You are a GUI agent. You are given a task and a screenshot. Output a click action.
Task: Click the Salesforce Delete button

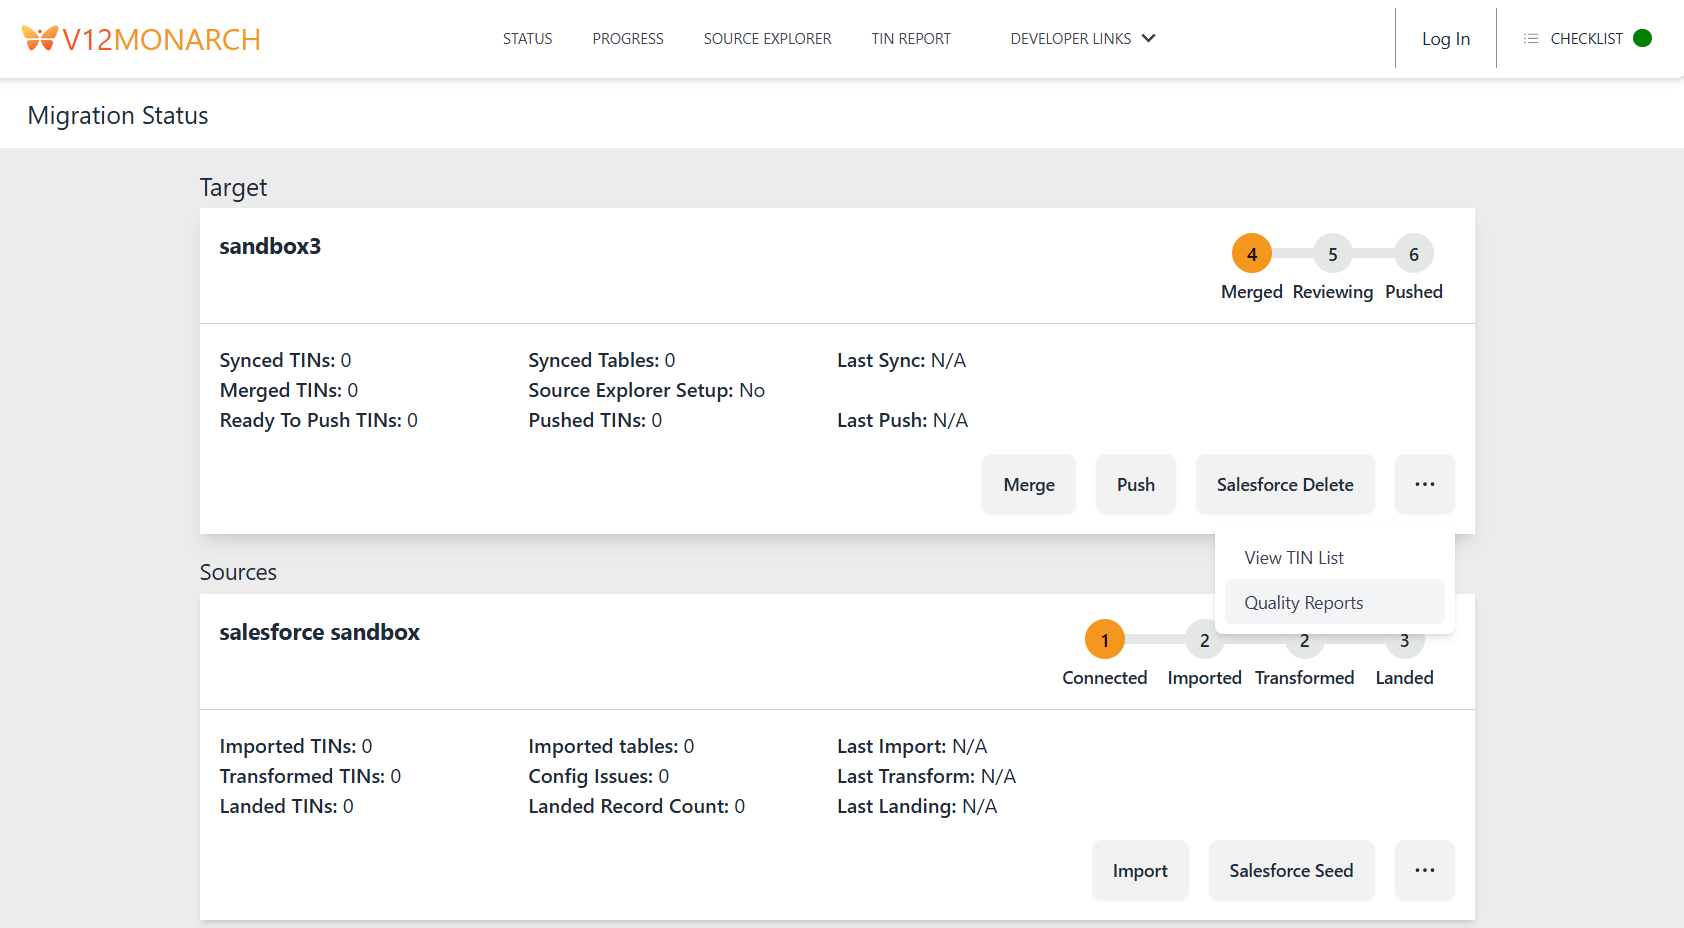click(1284, 484)
